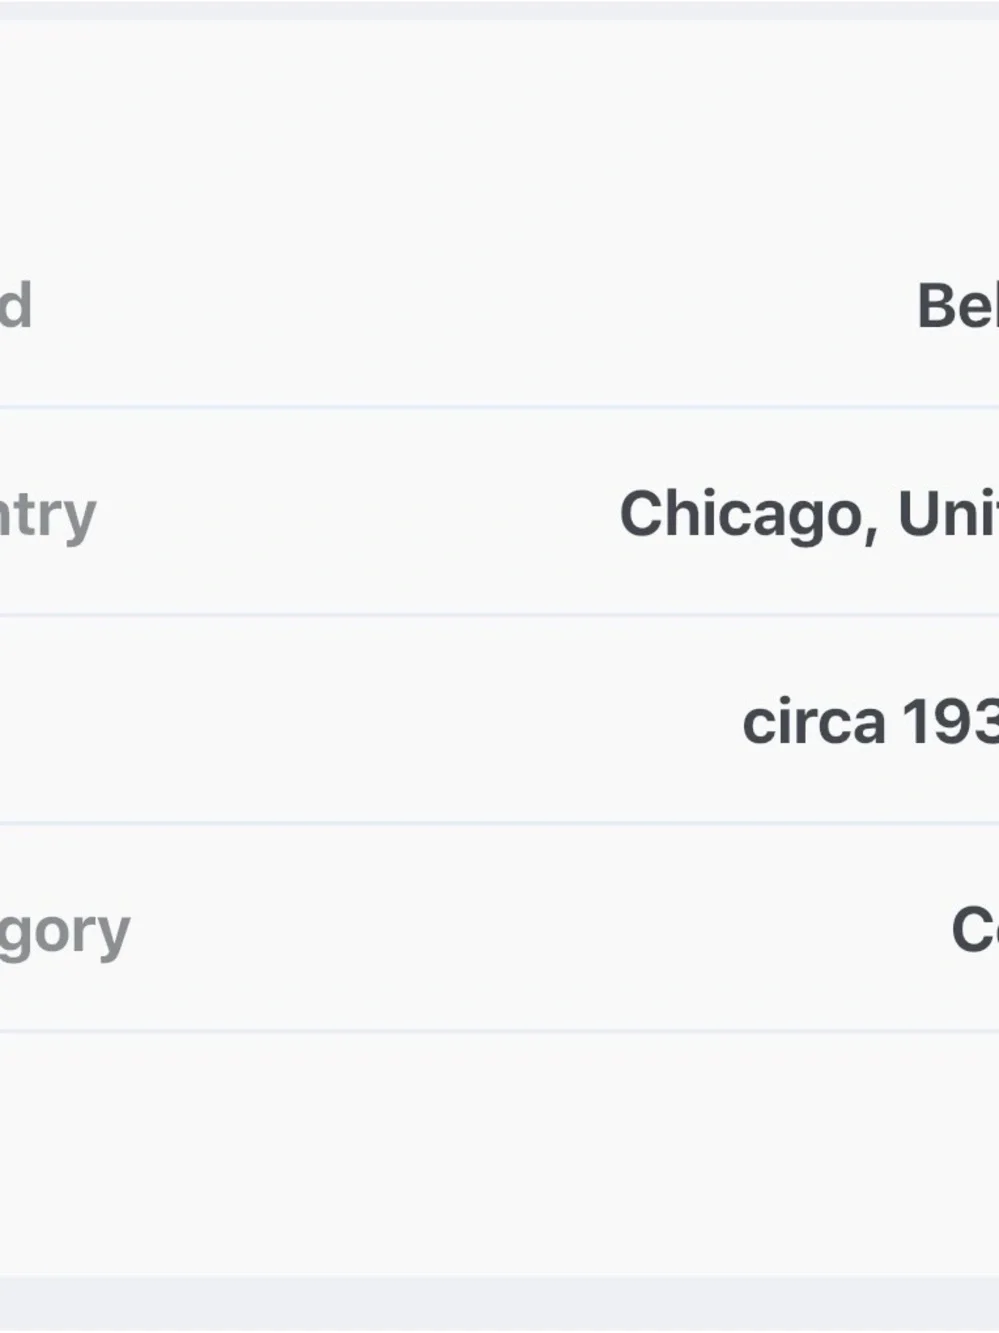Click the label ending in "ntry"

click(48, 516)
